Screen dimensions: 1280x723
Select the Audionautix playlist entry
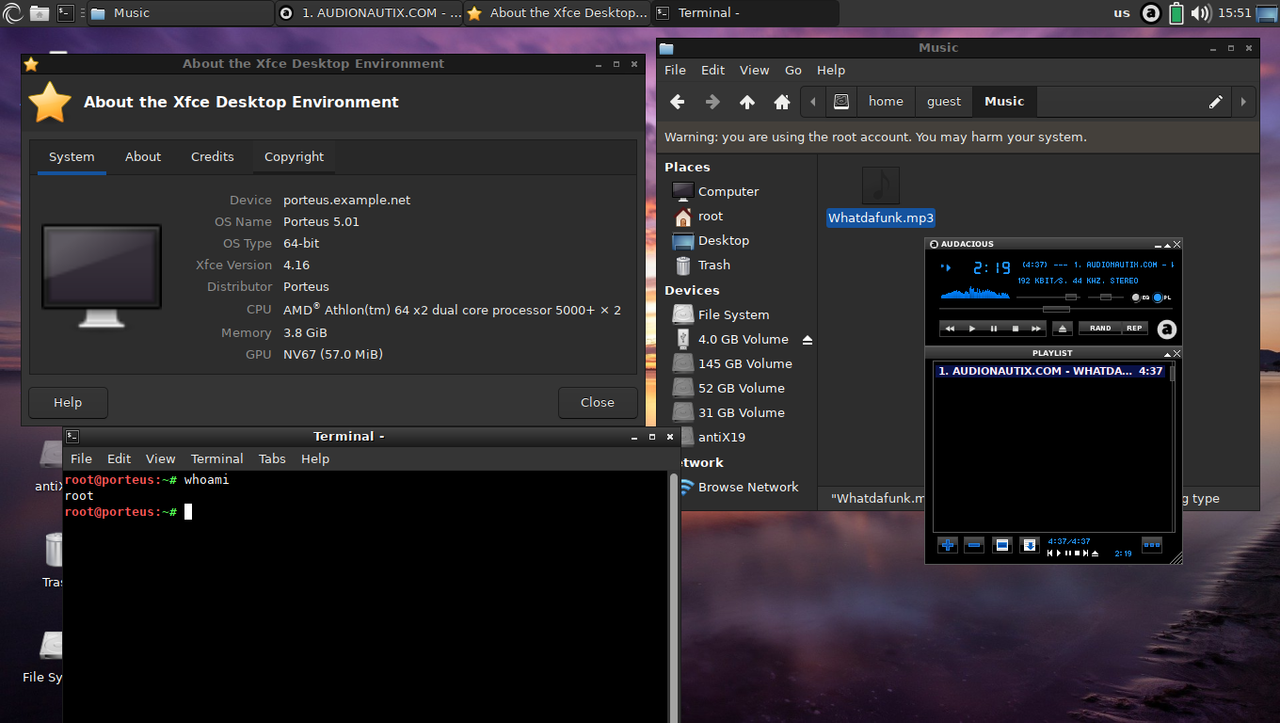[x=1050, y=371]
